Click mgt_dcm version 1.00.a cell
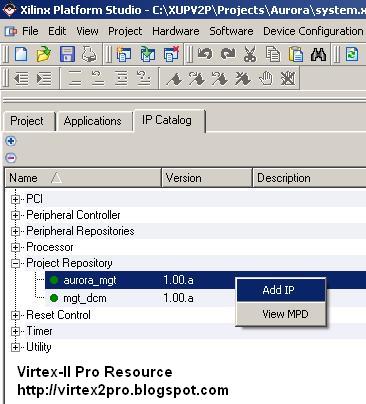Image resolution: width=366 pixels, height=404 pixels. click(178, 298)
